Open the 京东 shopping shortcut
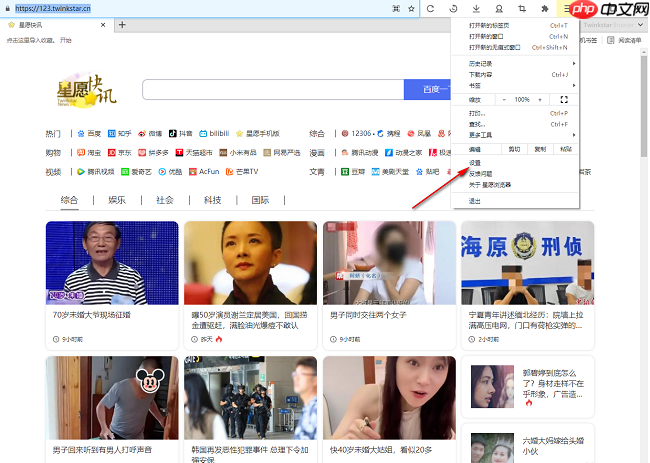 (x=119, y=153)
